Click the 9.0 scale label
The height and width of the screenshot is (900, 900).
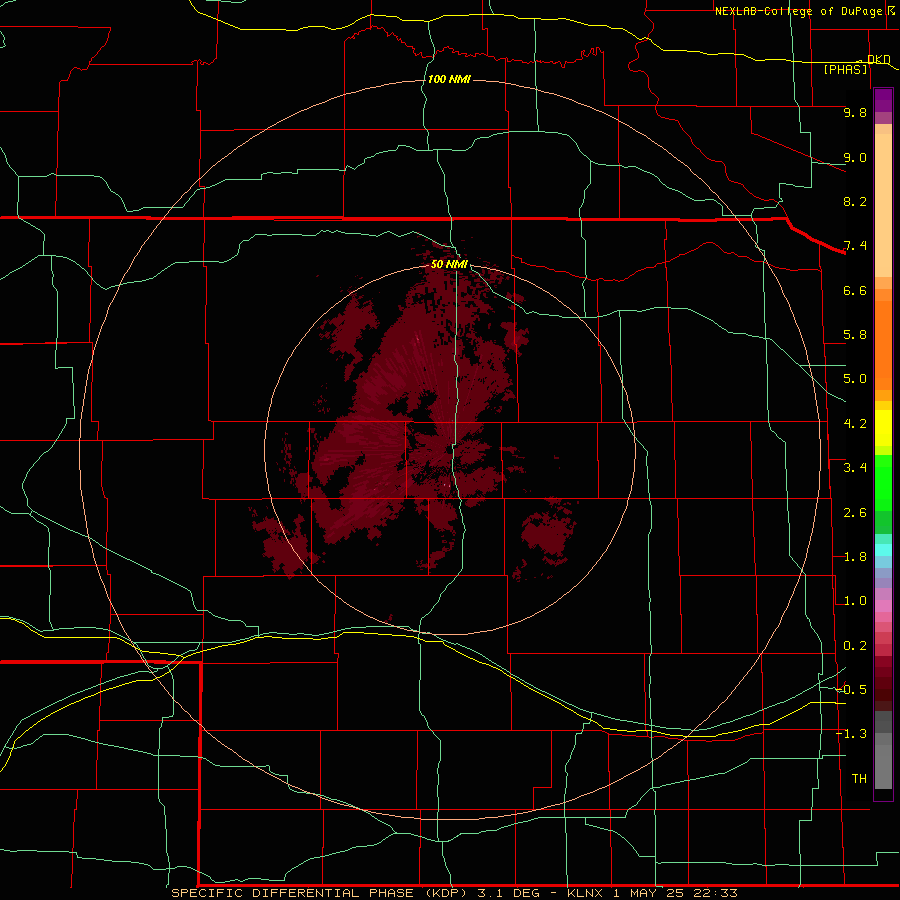click(x=855, y=157)
